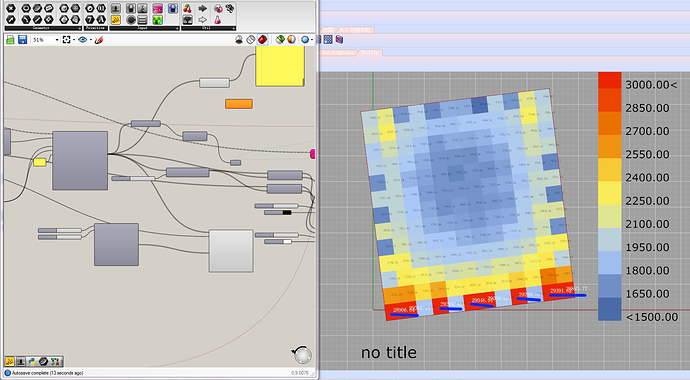The width and height of the screenshot is (690, 380).
Task: Expand the Geometry panel plus button
Action: point(79,28)
